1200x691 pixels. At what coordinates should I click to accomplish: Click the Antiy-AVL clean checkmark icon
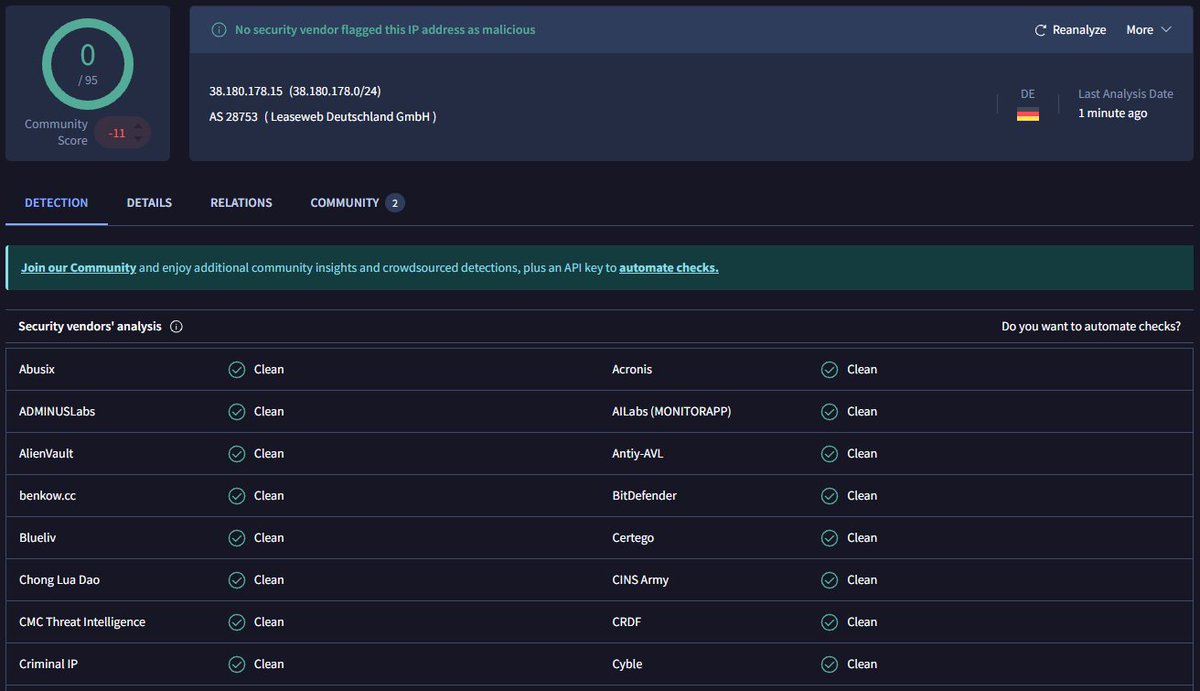click(830, 454)
